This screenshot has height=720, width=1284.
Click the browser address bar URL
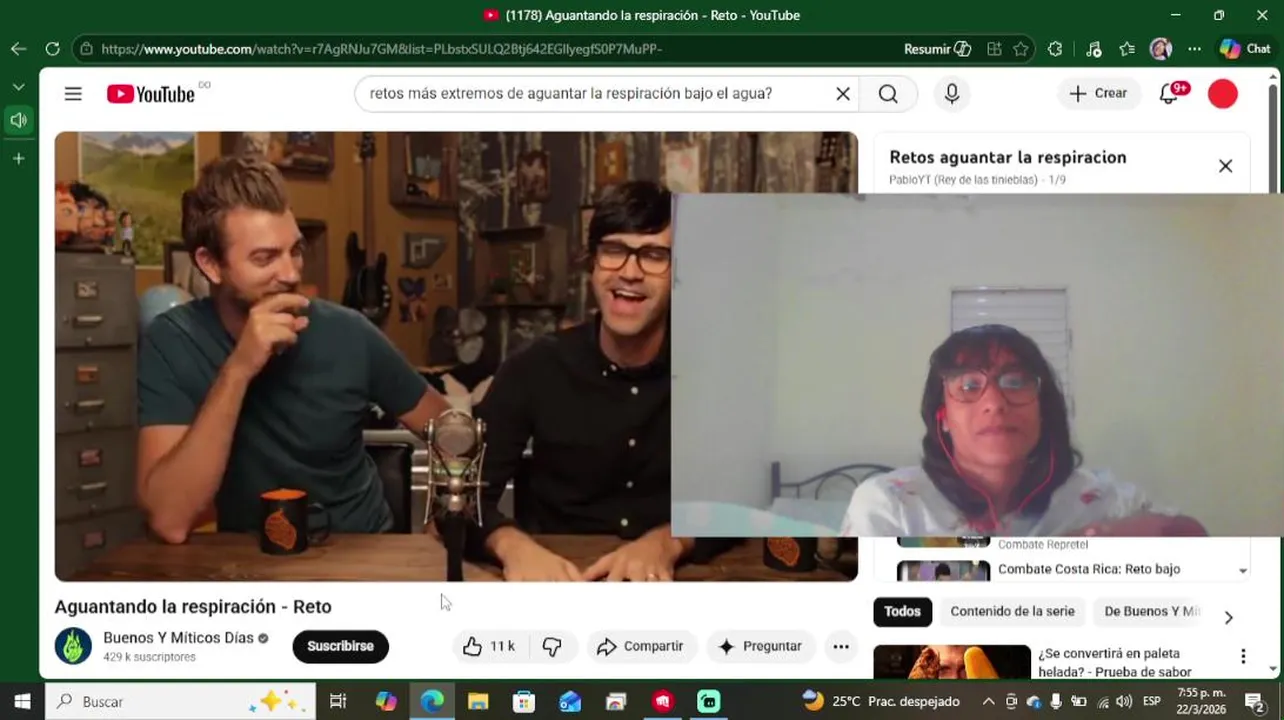tap(381, 49)
